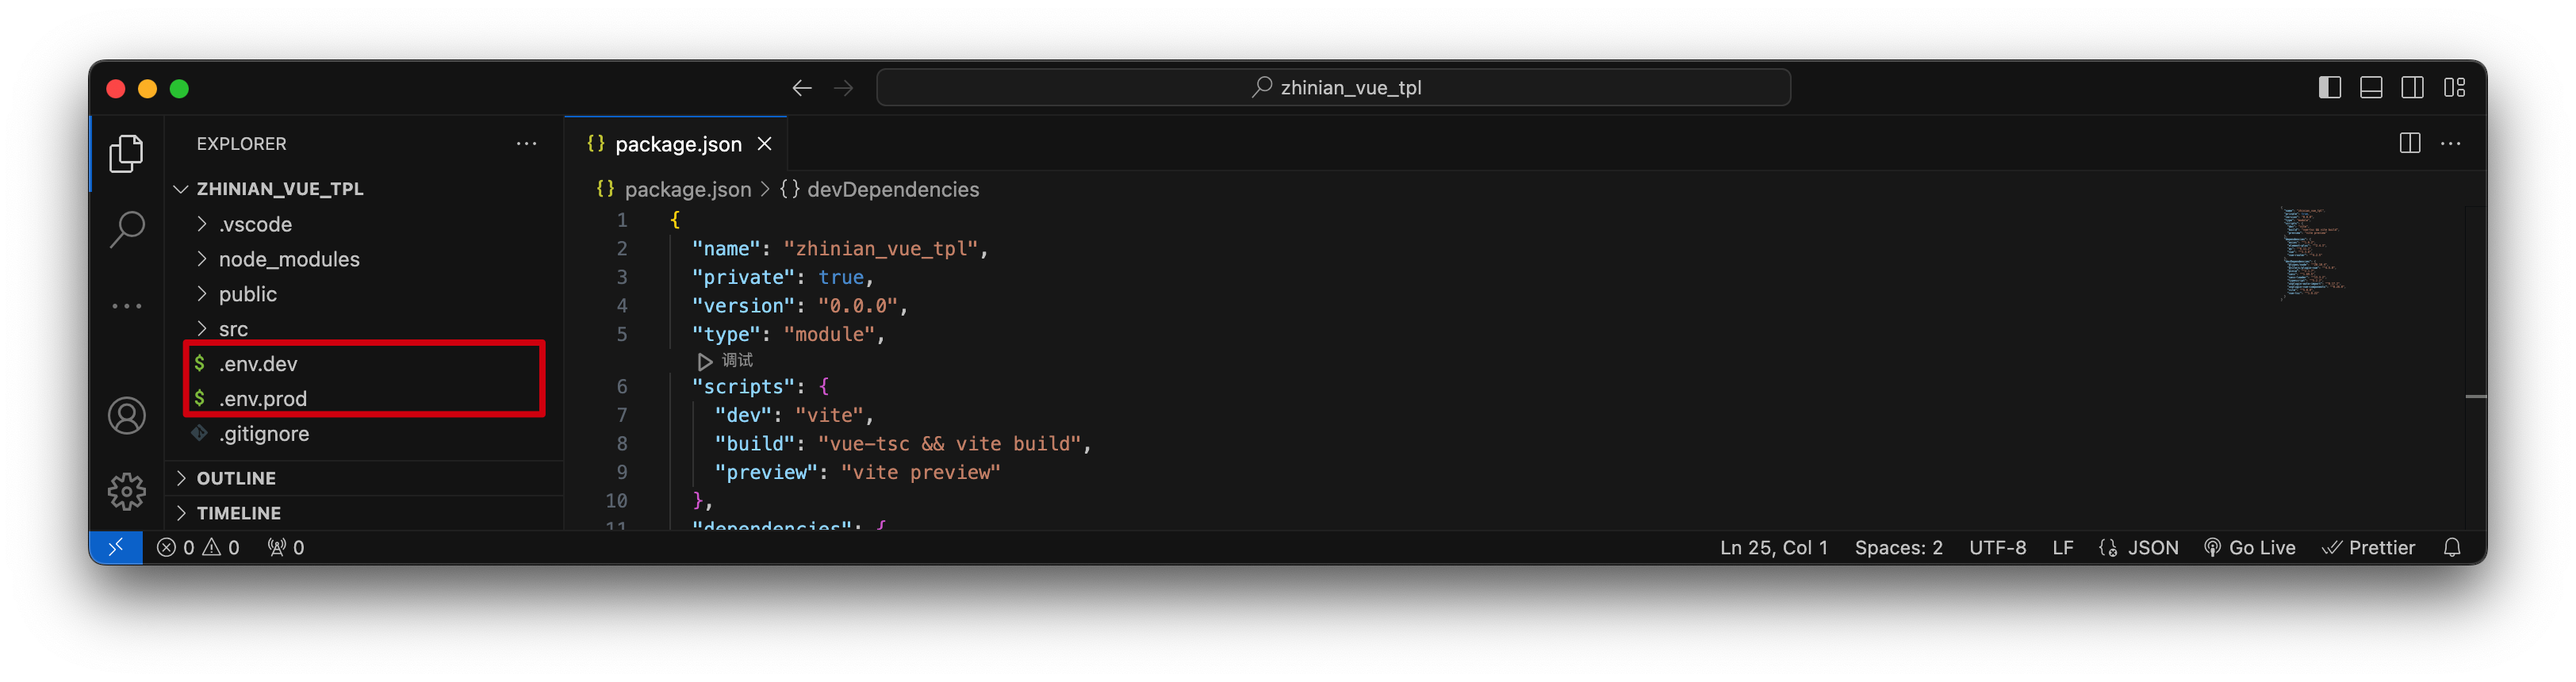Expand the public folder
2576x682 pixels.
tap(365, 294)
